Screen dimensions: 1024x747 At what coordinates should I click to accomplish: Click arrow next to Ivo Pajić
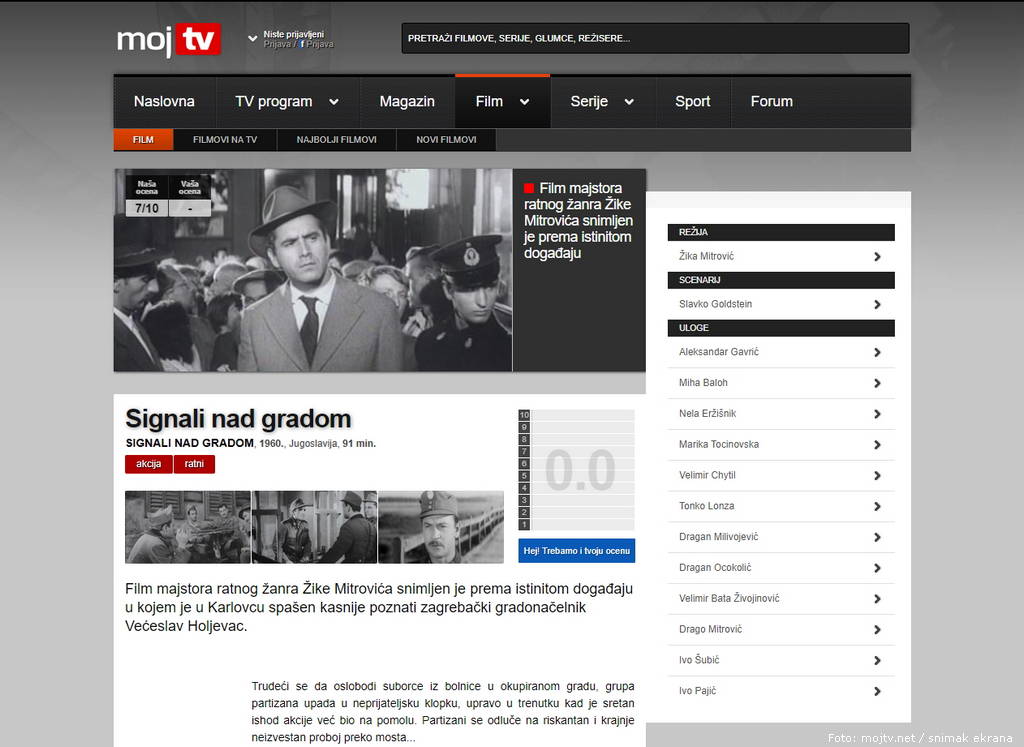tap(877, 691)
